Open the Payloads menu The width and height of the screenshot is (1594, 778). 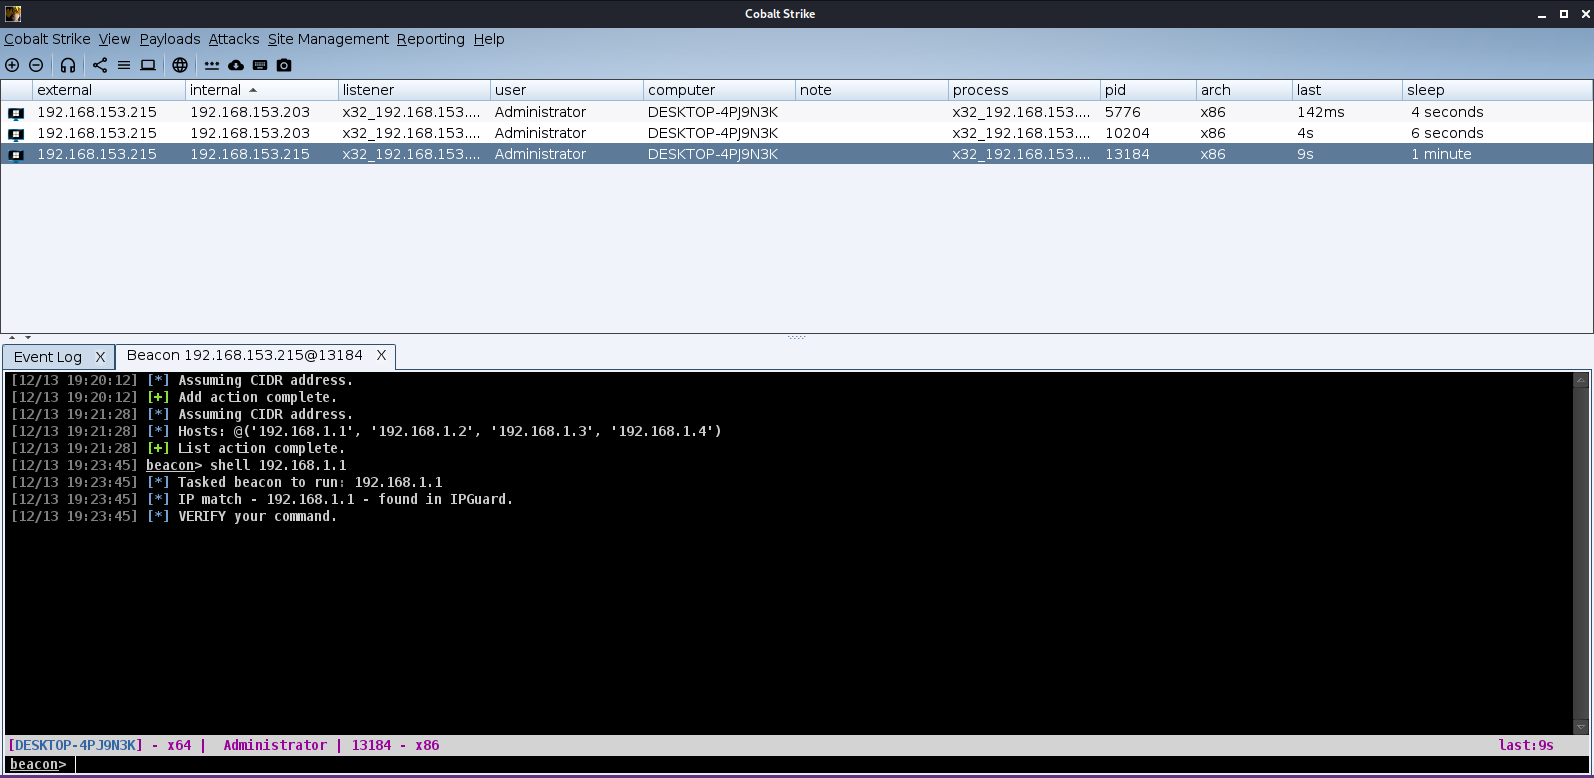170,39
